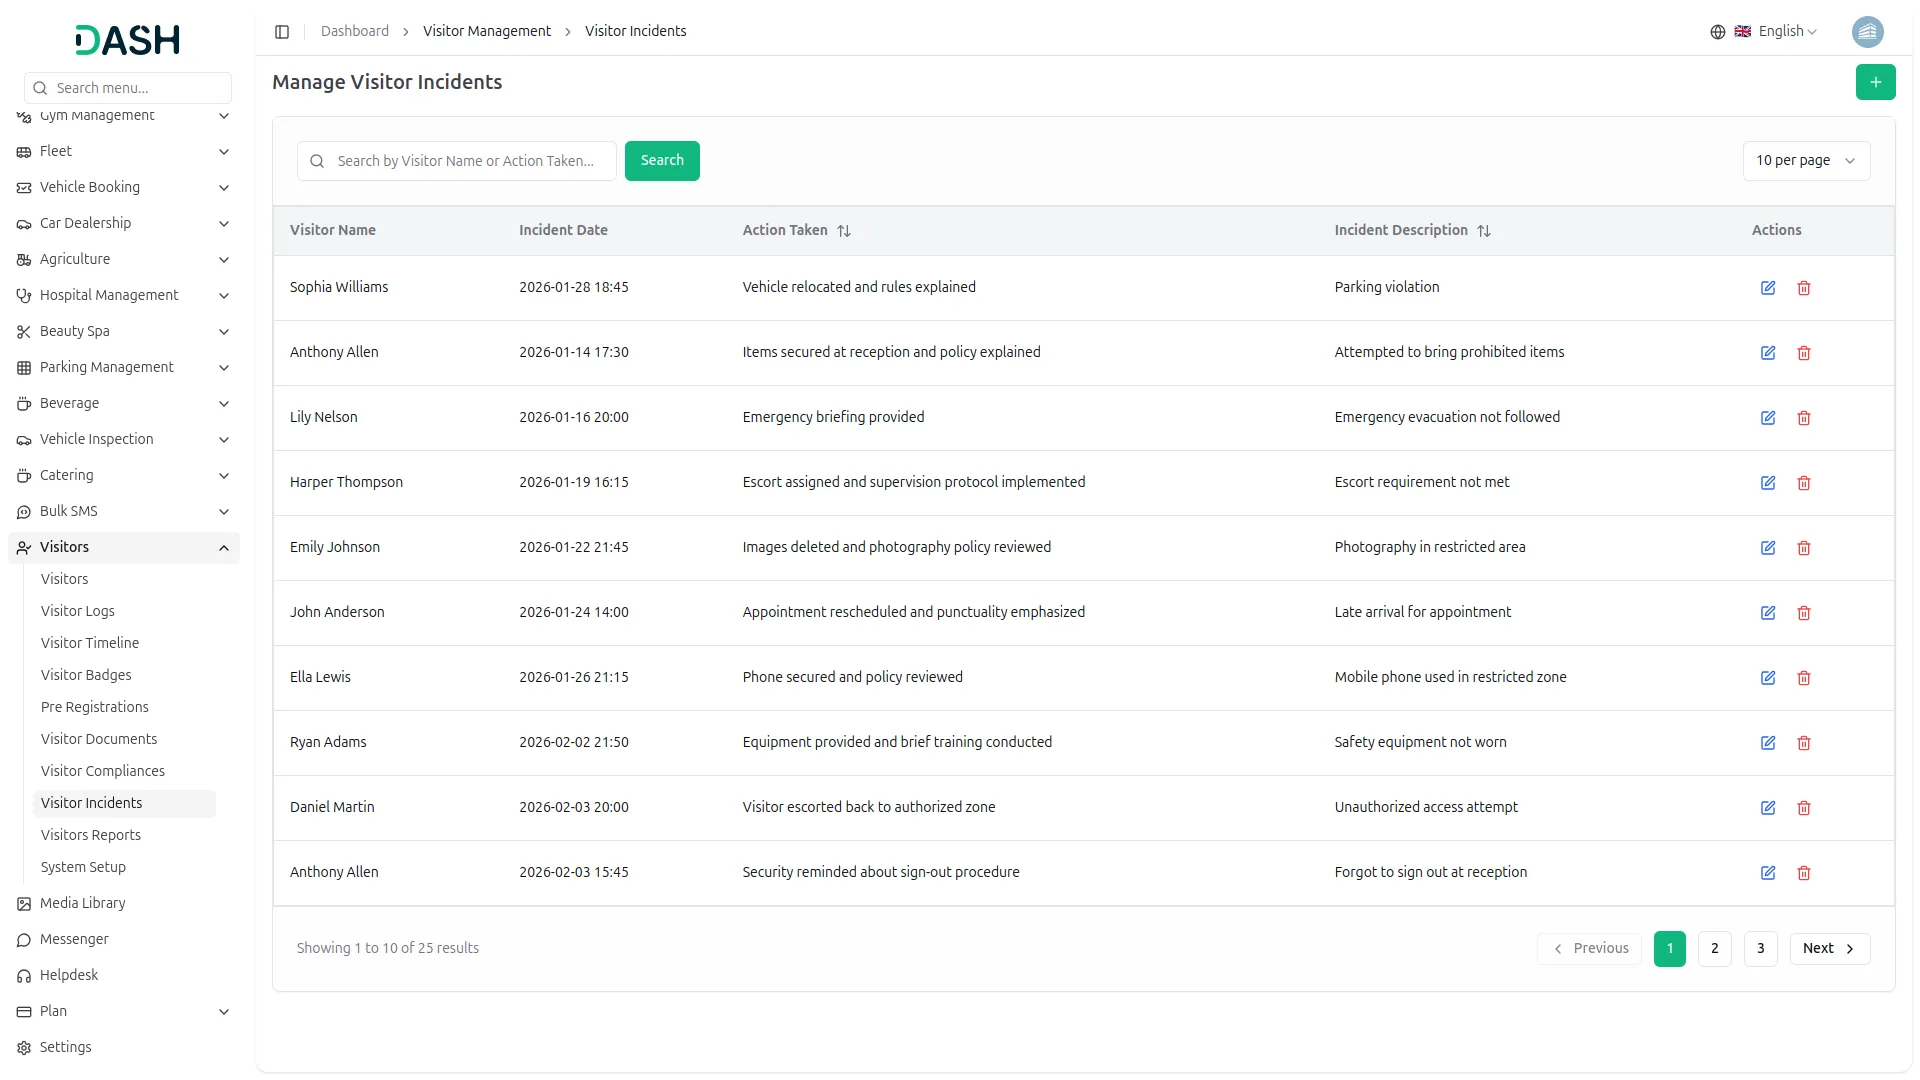
Task: Open the 10 per page dropdown
Action: point(1805,161)
